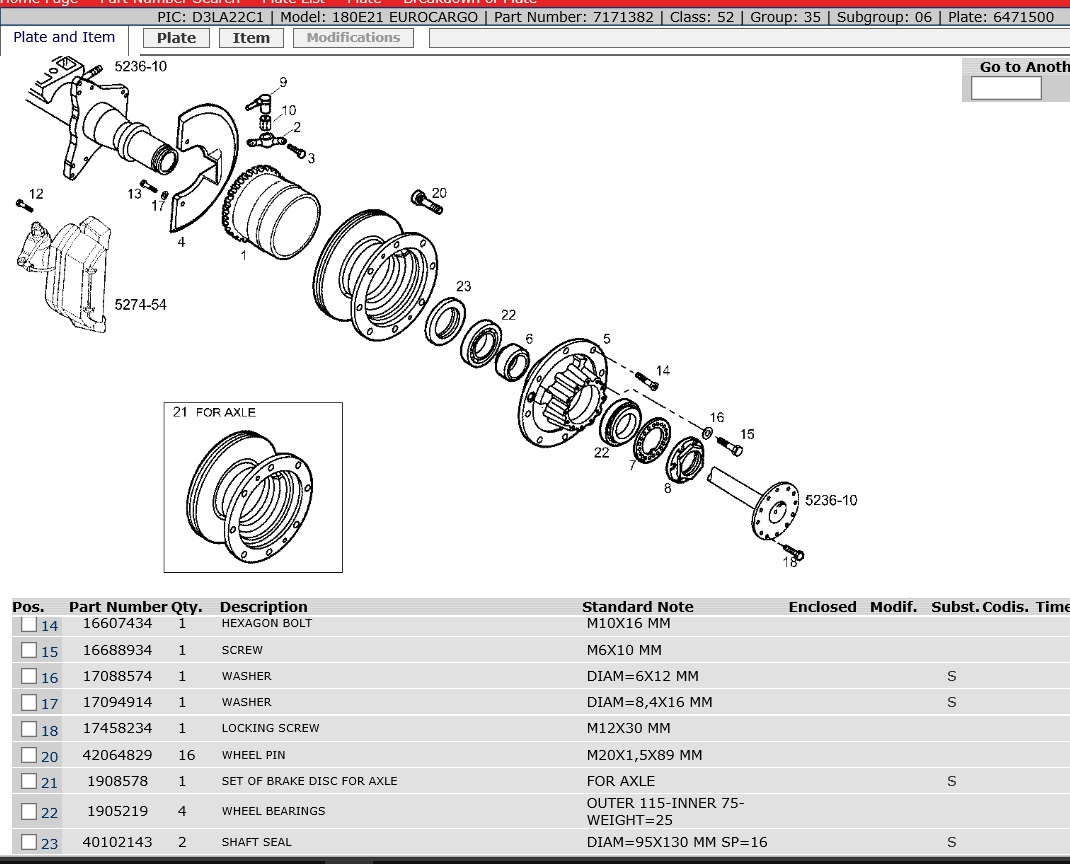Viewport: 1070px width, 864px height.
Task: Click the Part Number column header
Action: pyautogui.click(x=117, y=607)
